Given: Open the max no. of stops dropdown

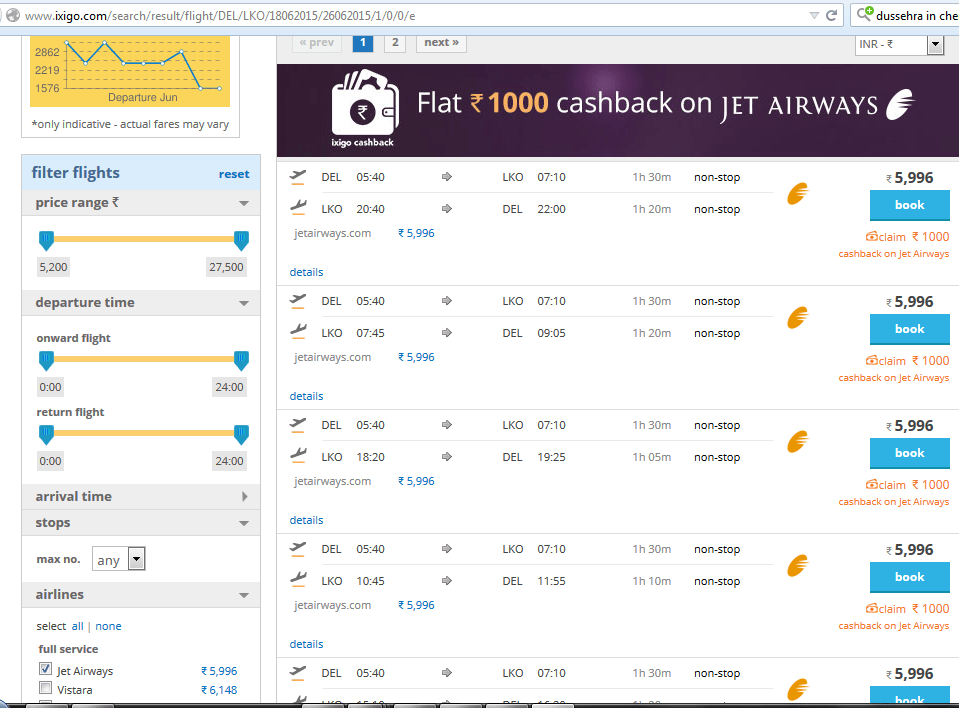Looking at the screenshot, I should pos(119,559).
